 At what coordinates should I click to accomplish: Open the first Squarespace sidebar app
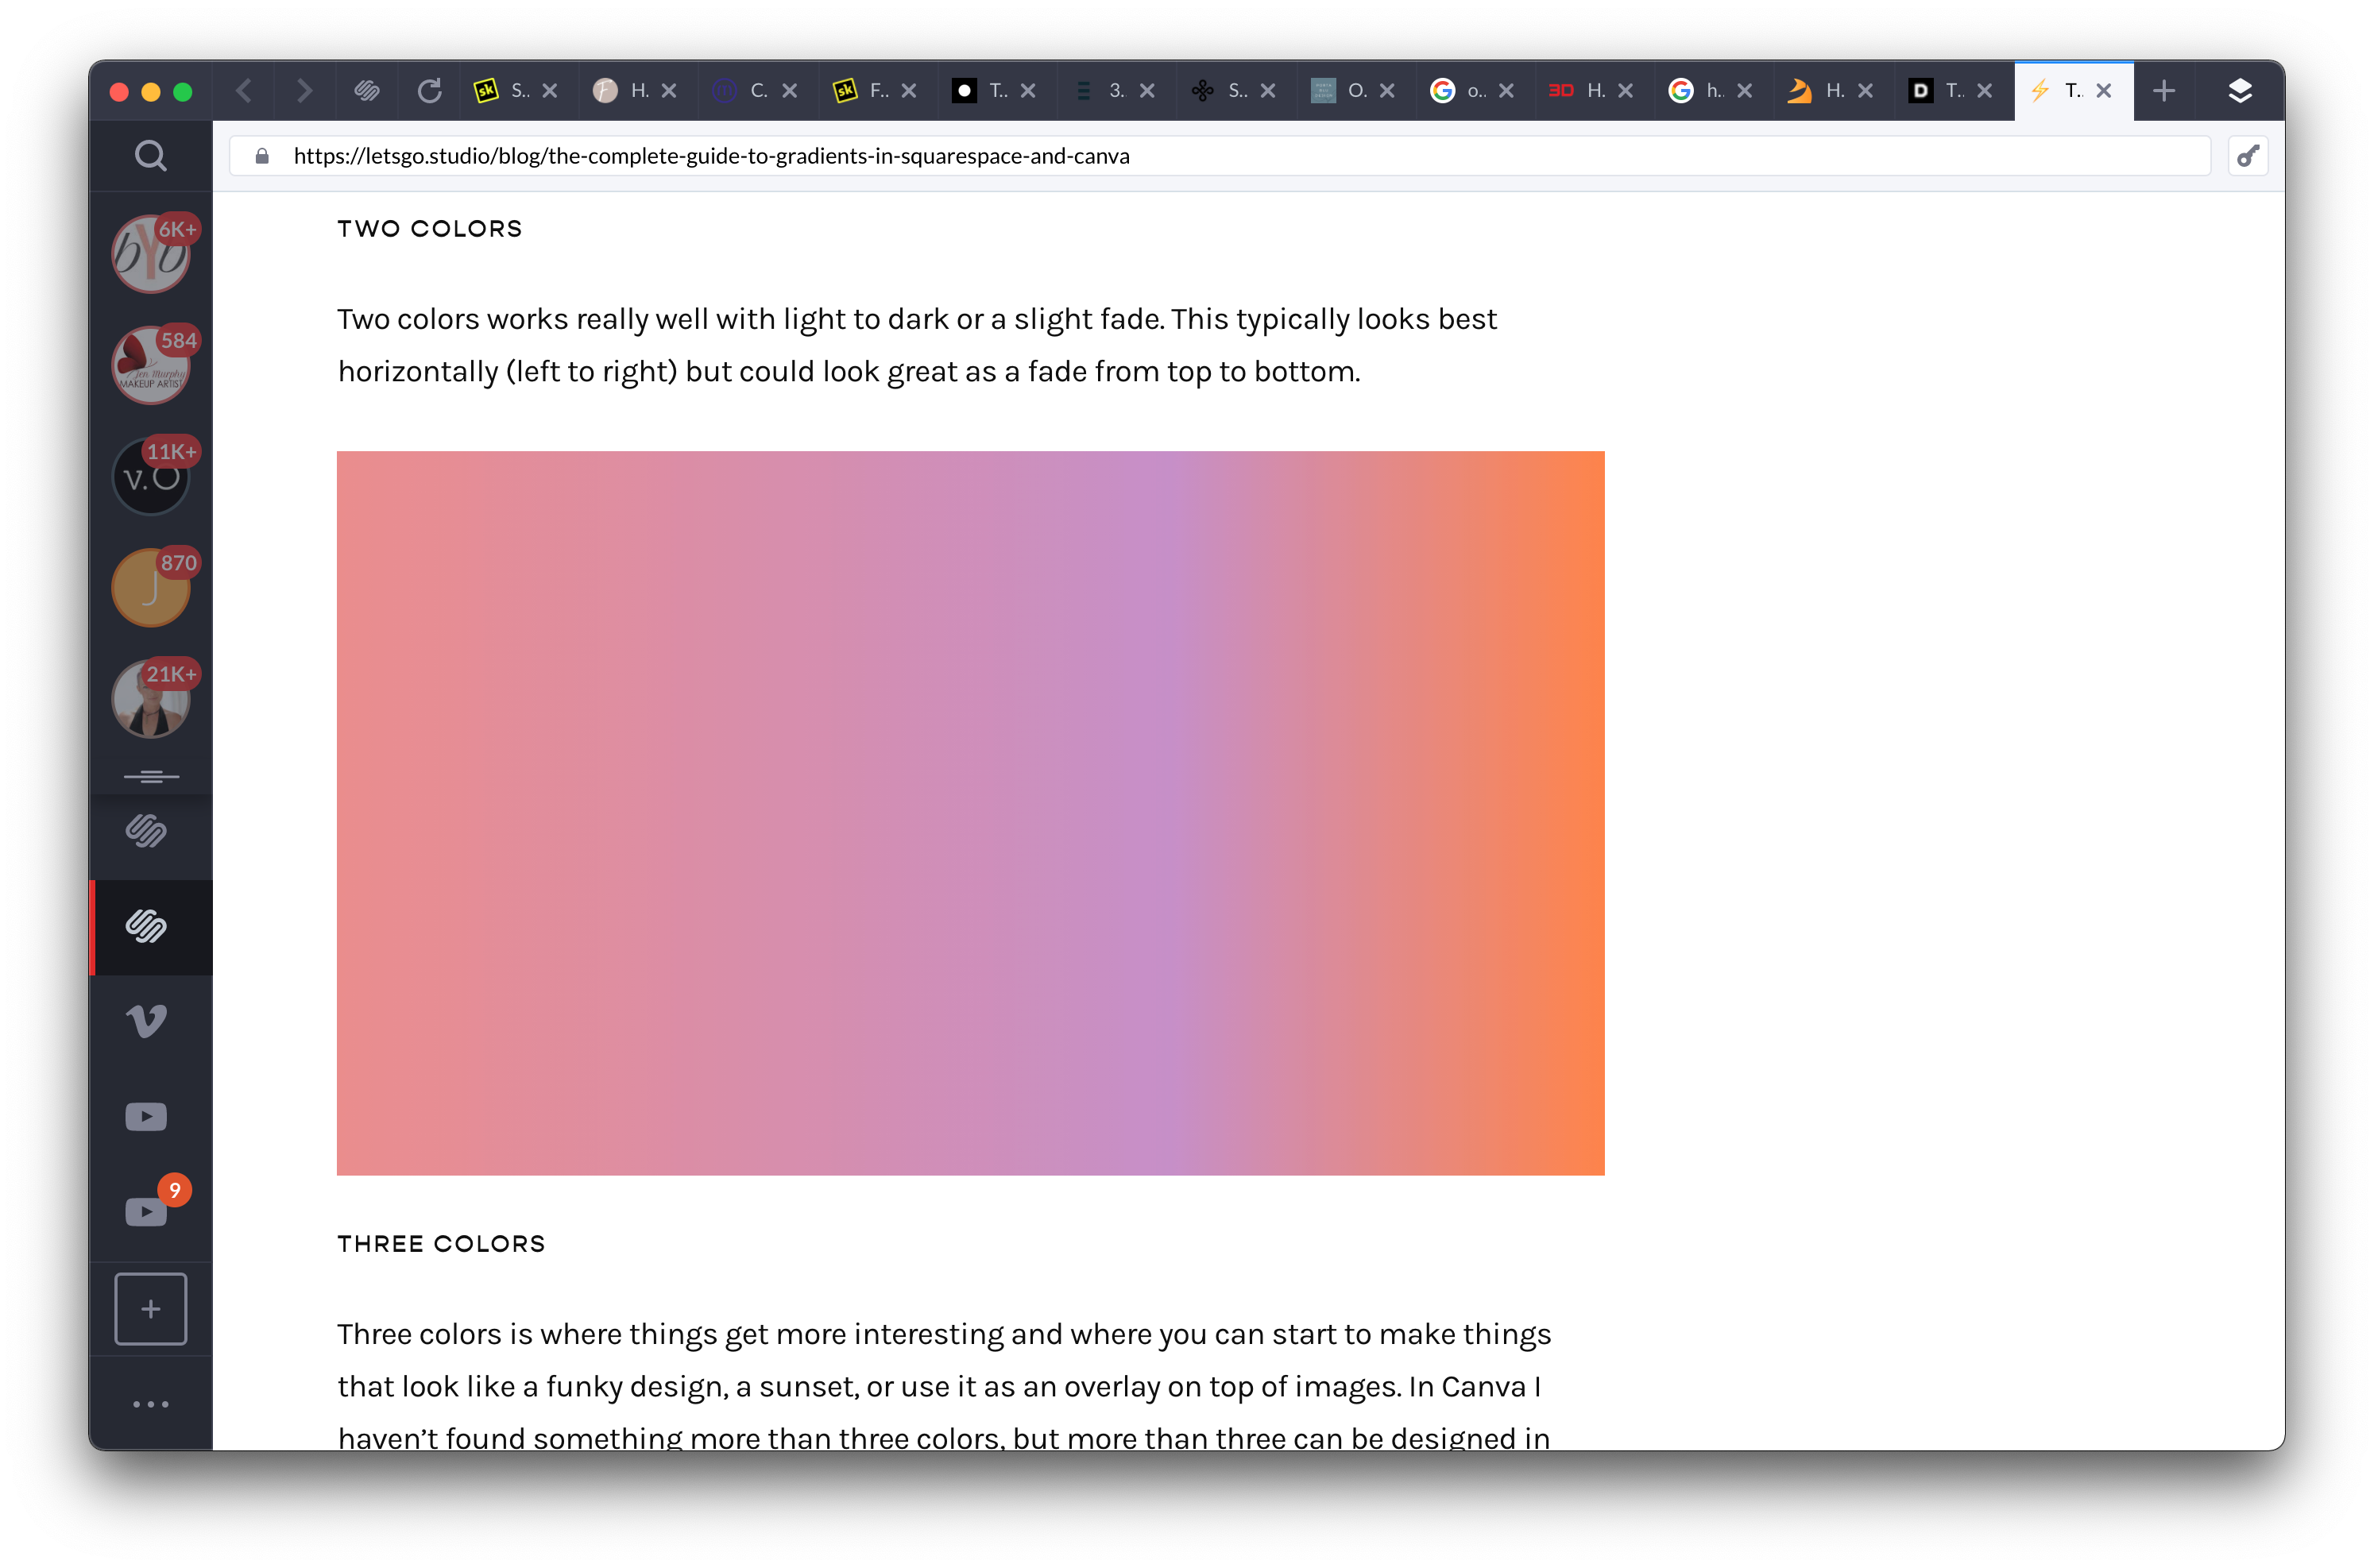pos(147,831)
